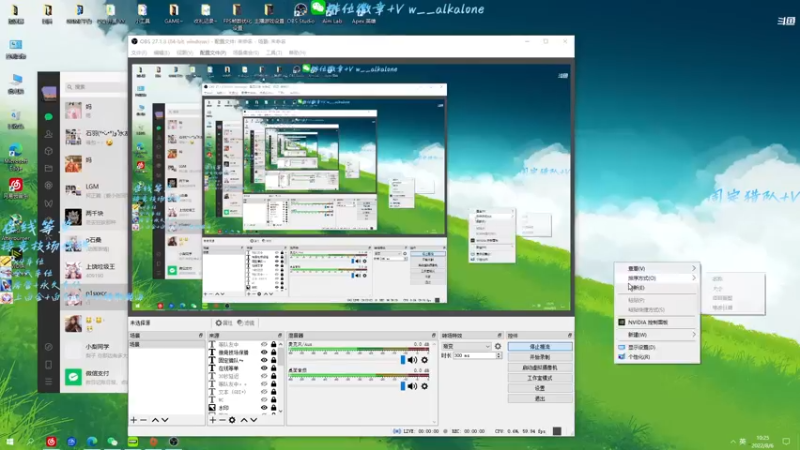This screenshot has width=800, height=450.
Task: Mute the desktop audio channel
Action: [x=412, y=386]
